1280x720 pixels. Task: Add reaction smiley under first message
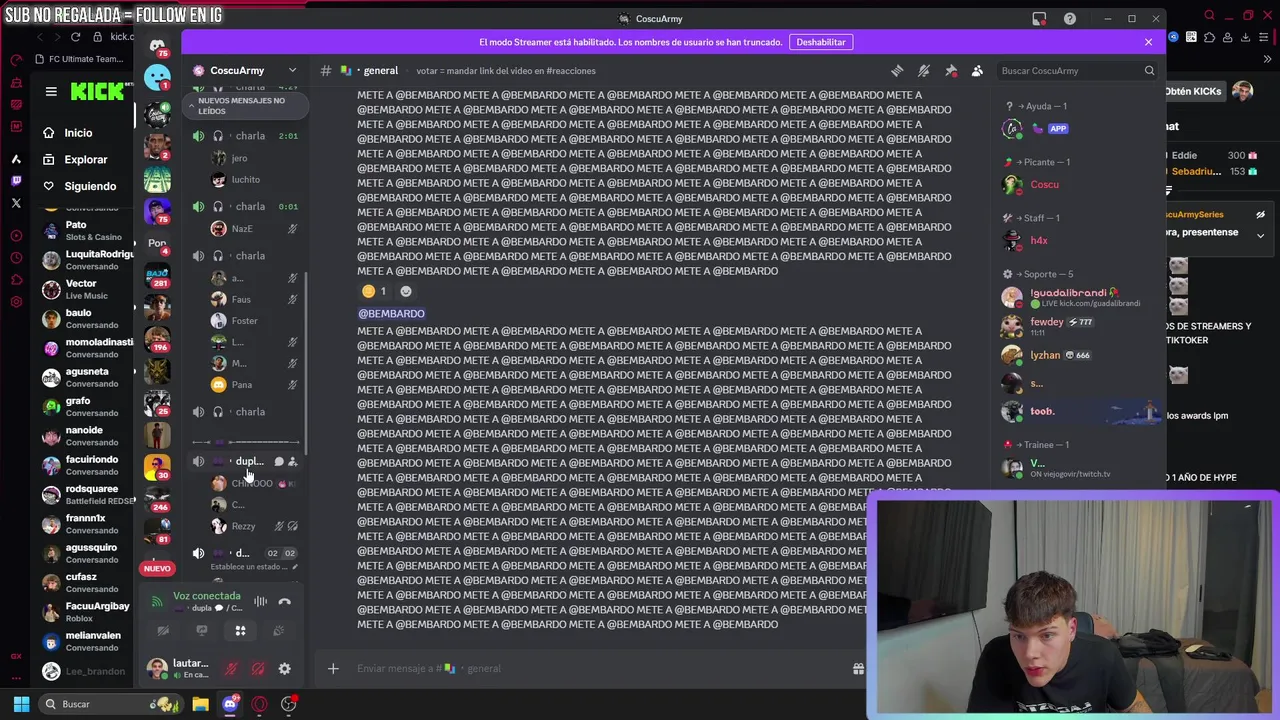(405, 291)
